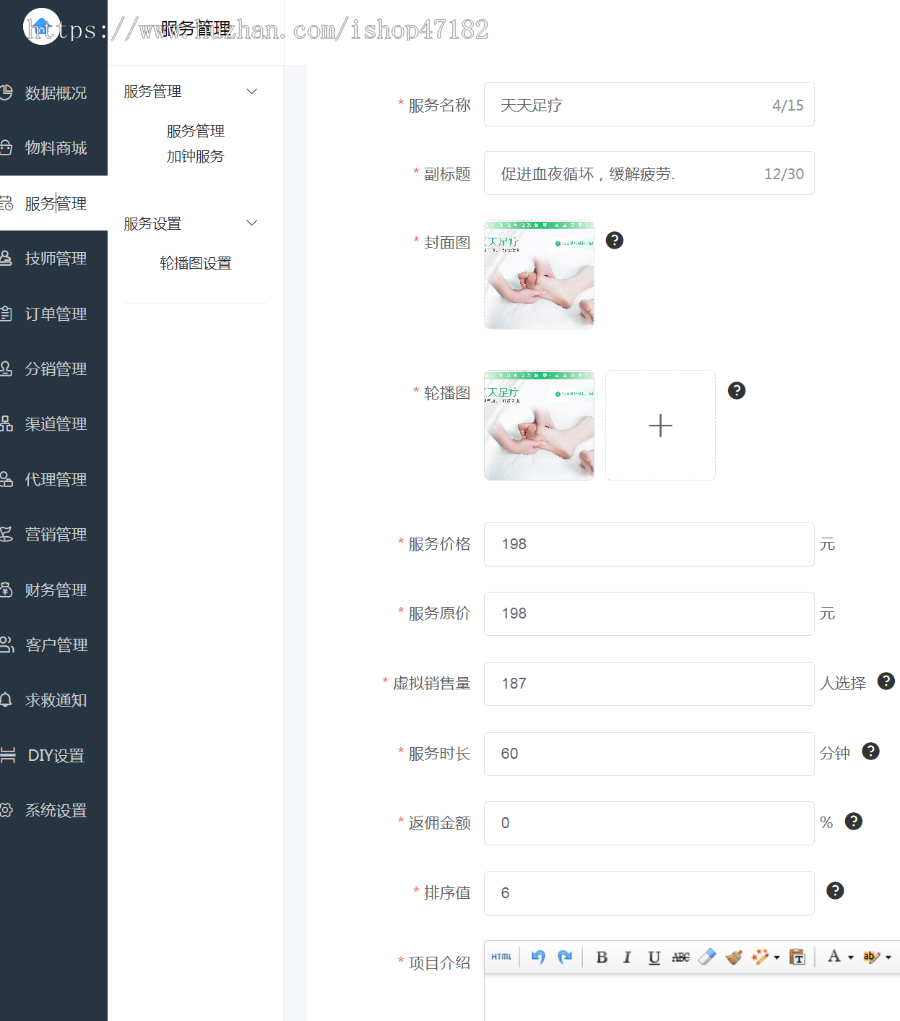Open 物料商城 in sidebar
The height and width of the screenshot is (1021, 900).
(53, 148)
